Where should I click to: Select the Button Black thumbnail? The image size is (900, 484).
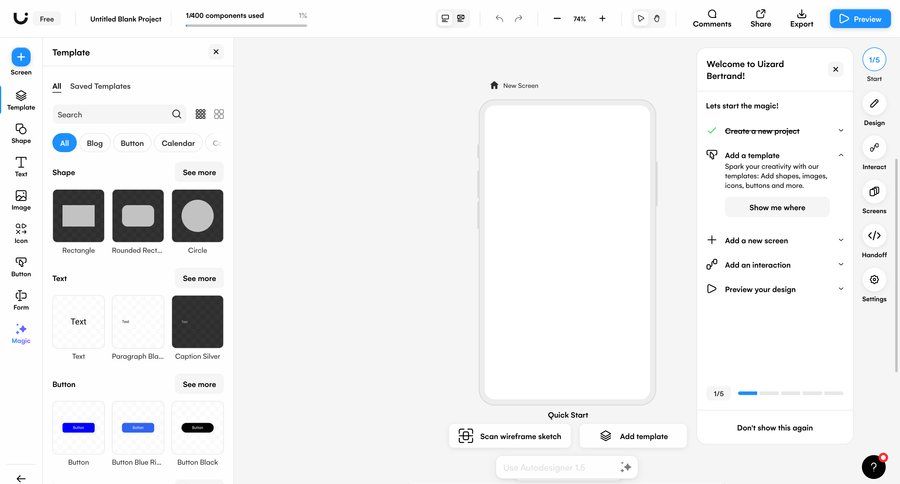(x=197, y=428)
